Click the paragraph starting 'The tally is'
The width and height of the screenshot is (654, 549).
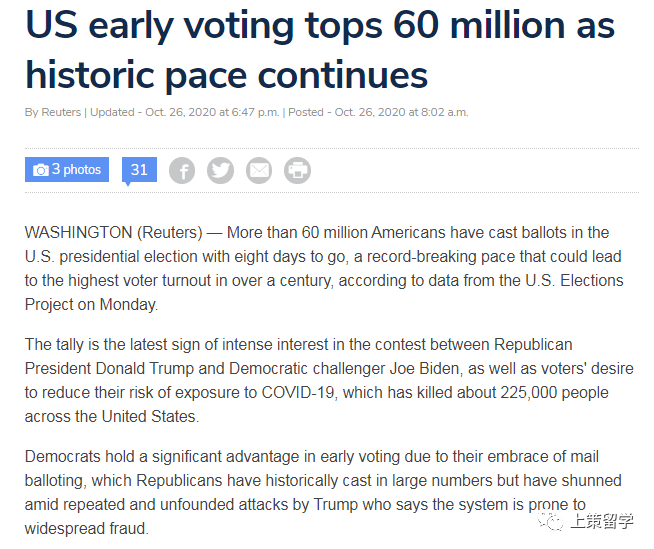(329, 380)
